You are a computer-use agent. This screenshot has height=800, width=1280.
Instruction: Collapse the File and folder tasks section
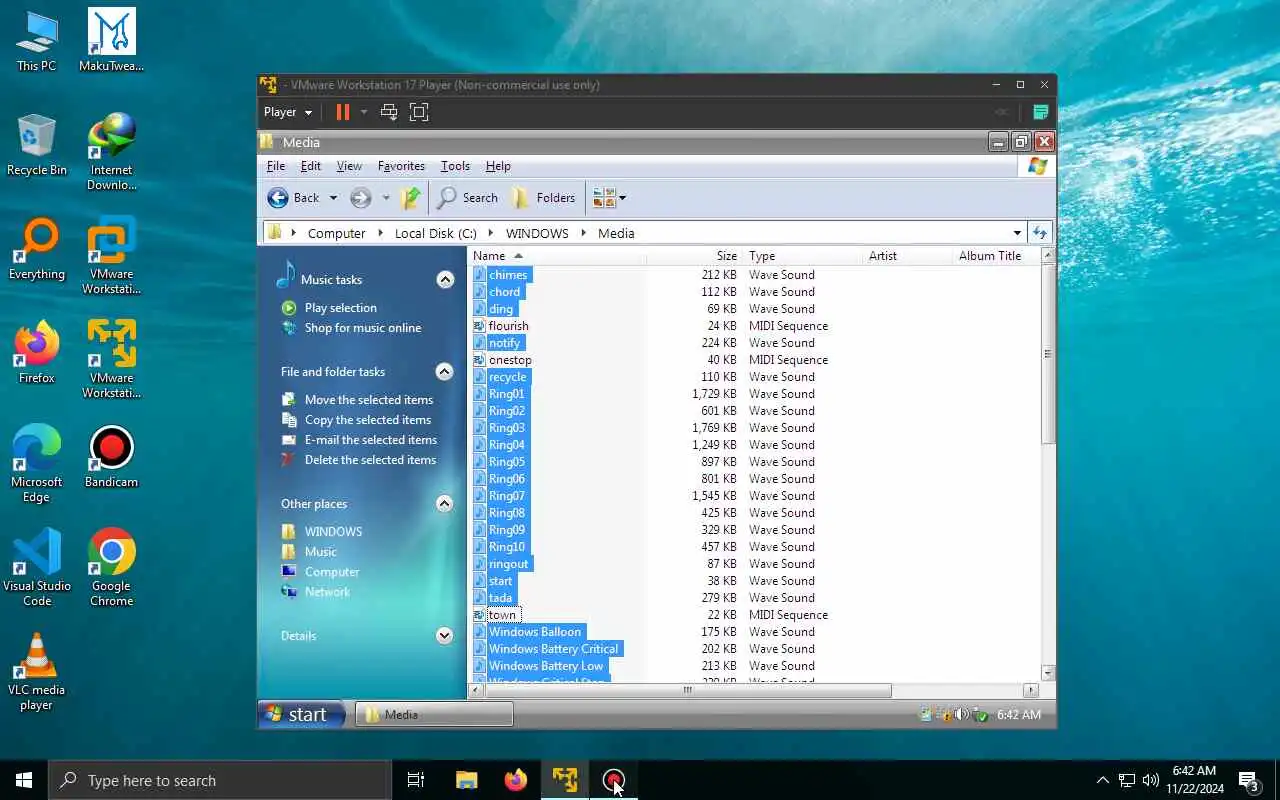(x=445, y=372)
